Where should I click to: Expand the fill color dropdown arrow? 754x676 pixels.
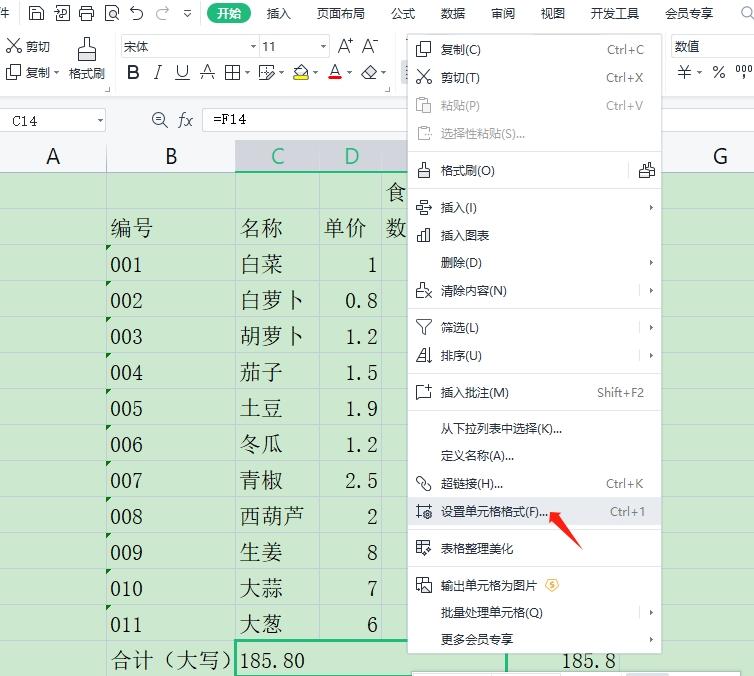click(x=315, y=73)
